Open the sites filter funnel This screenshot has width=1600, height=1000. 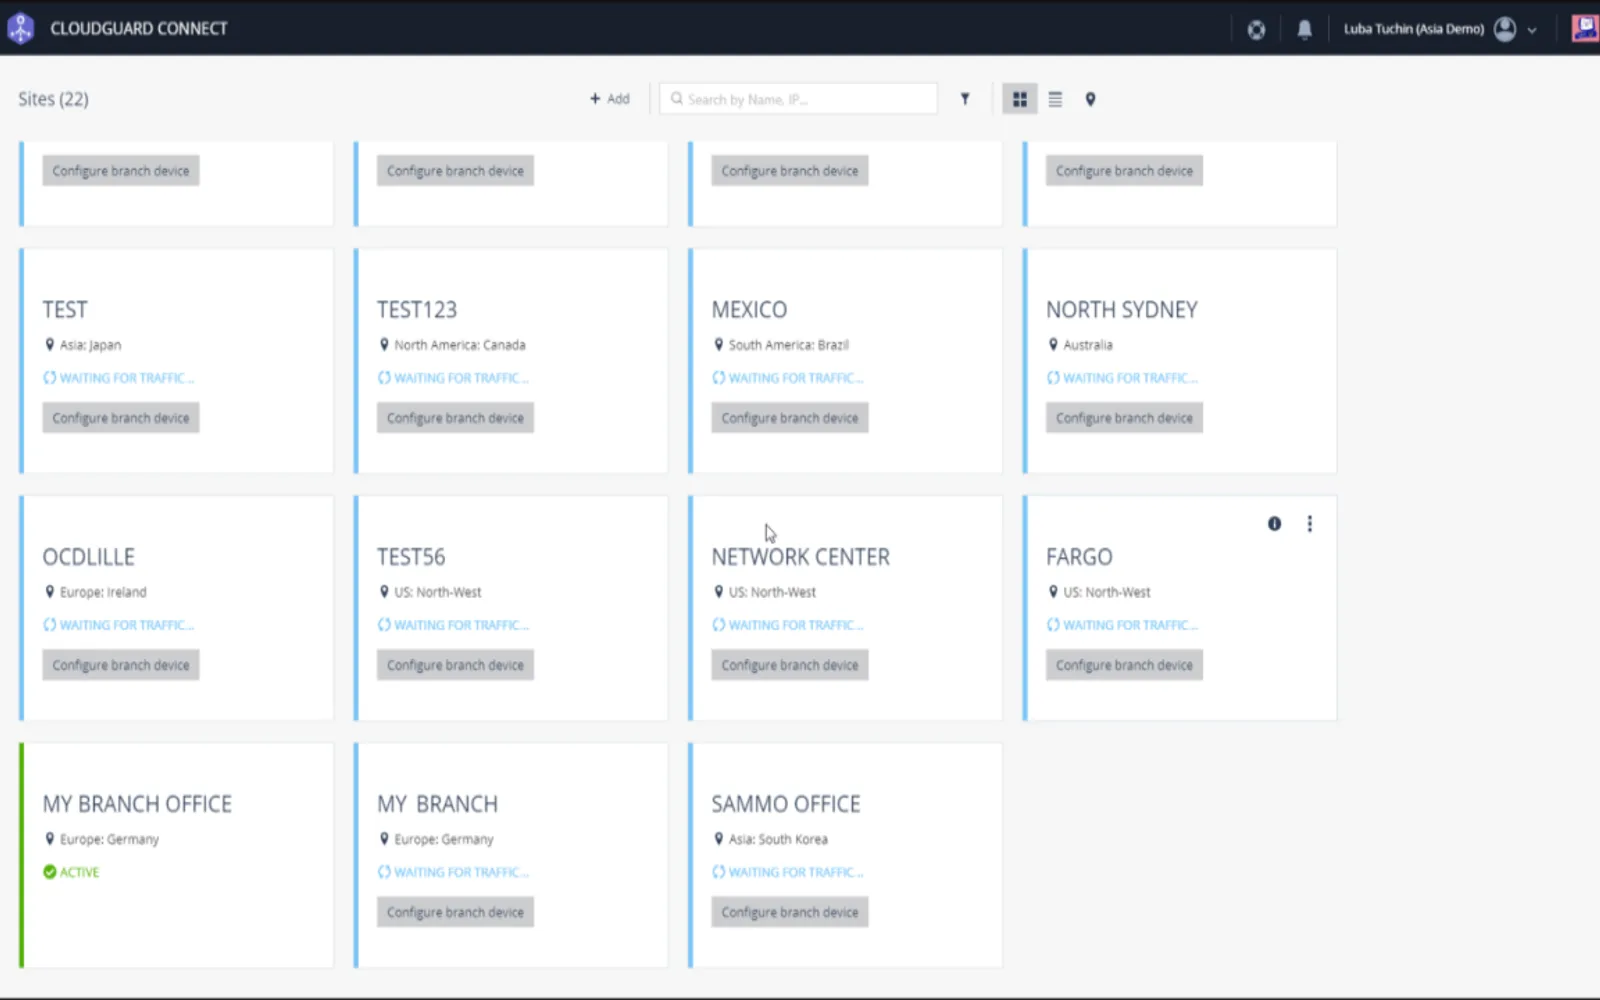pos(965,99)
